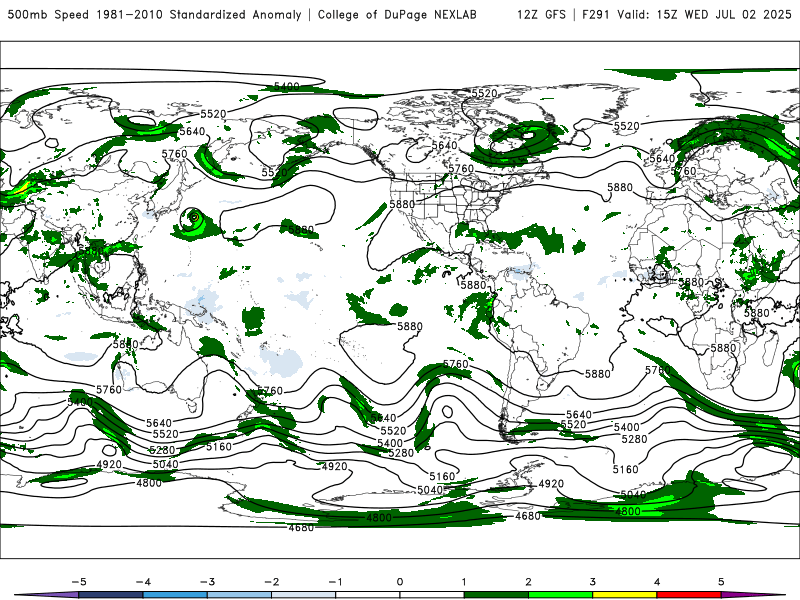
Task: Select the light blue -3 to -2 colorbar segment
Action: coord(239,595)
